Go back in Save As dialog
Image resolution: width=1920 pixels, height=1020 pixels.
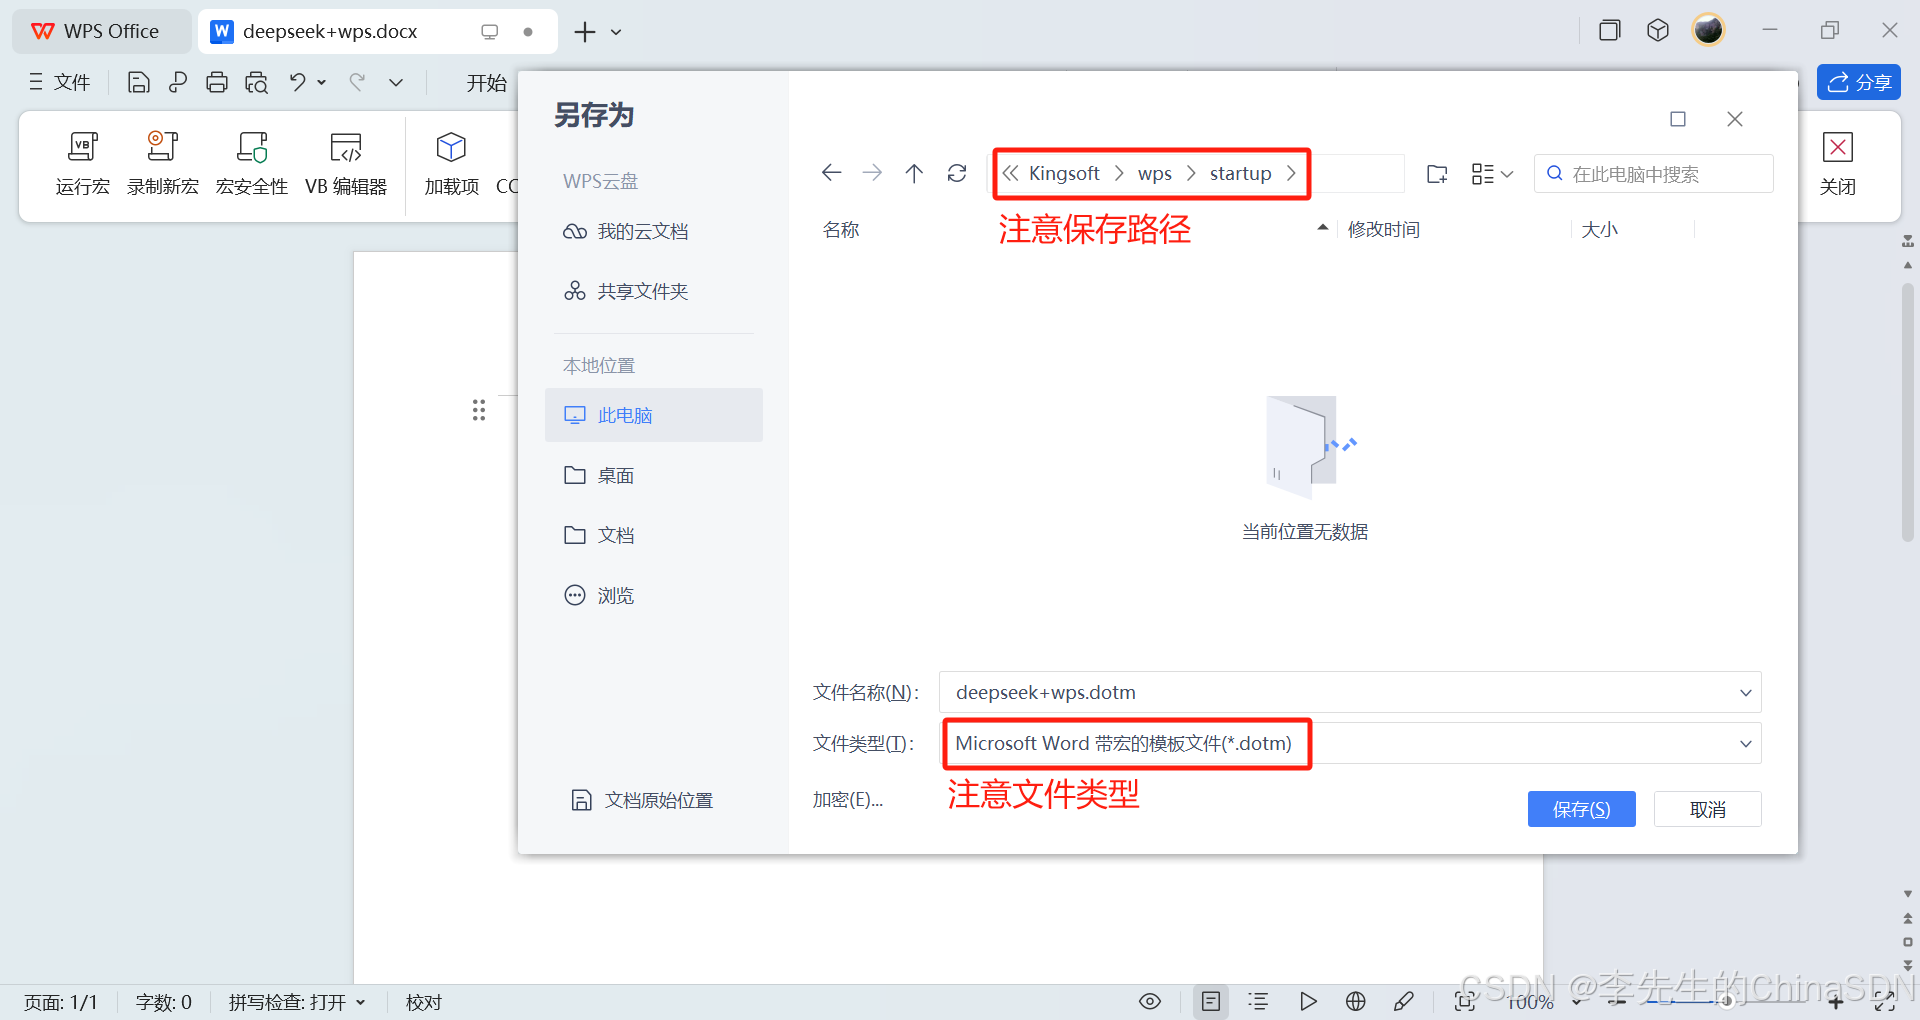tap(831, 173)
